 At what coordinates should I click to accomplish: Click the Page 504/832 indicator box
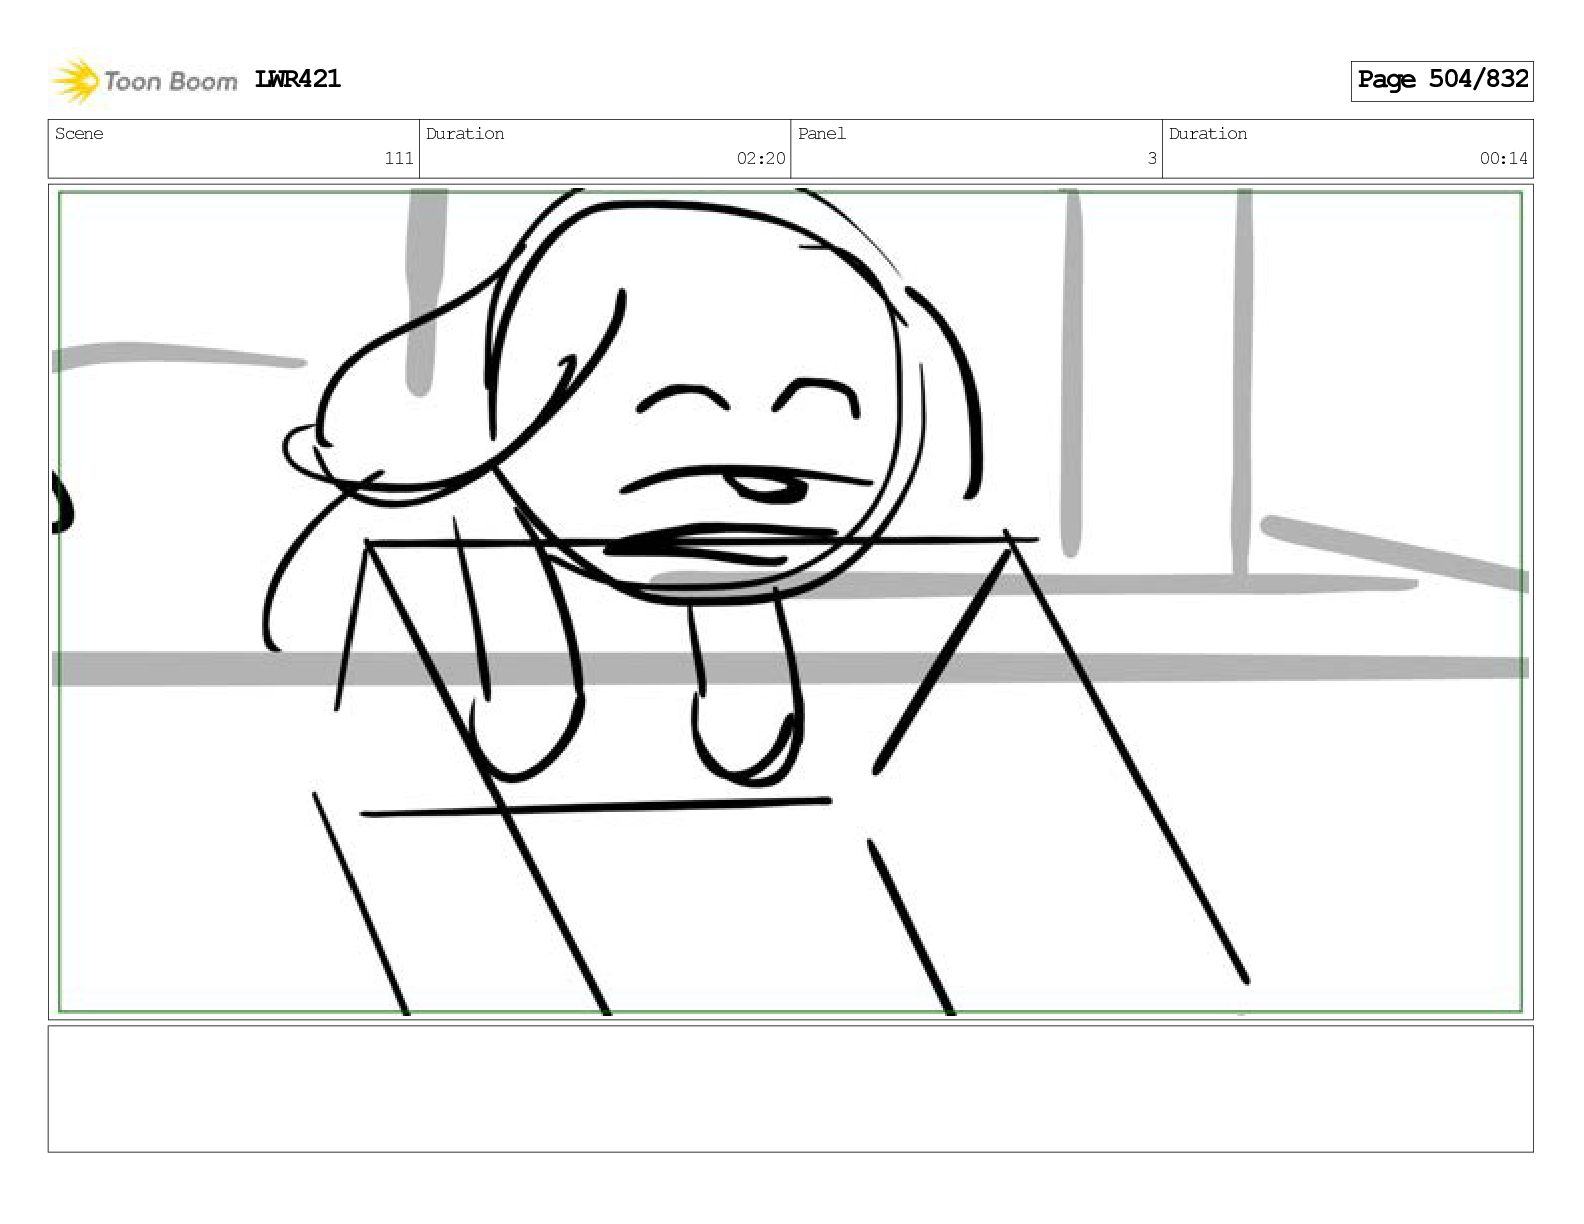(x=1442, y=80)
